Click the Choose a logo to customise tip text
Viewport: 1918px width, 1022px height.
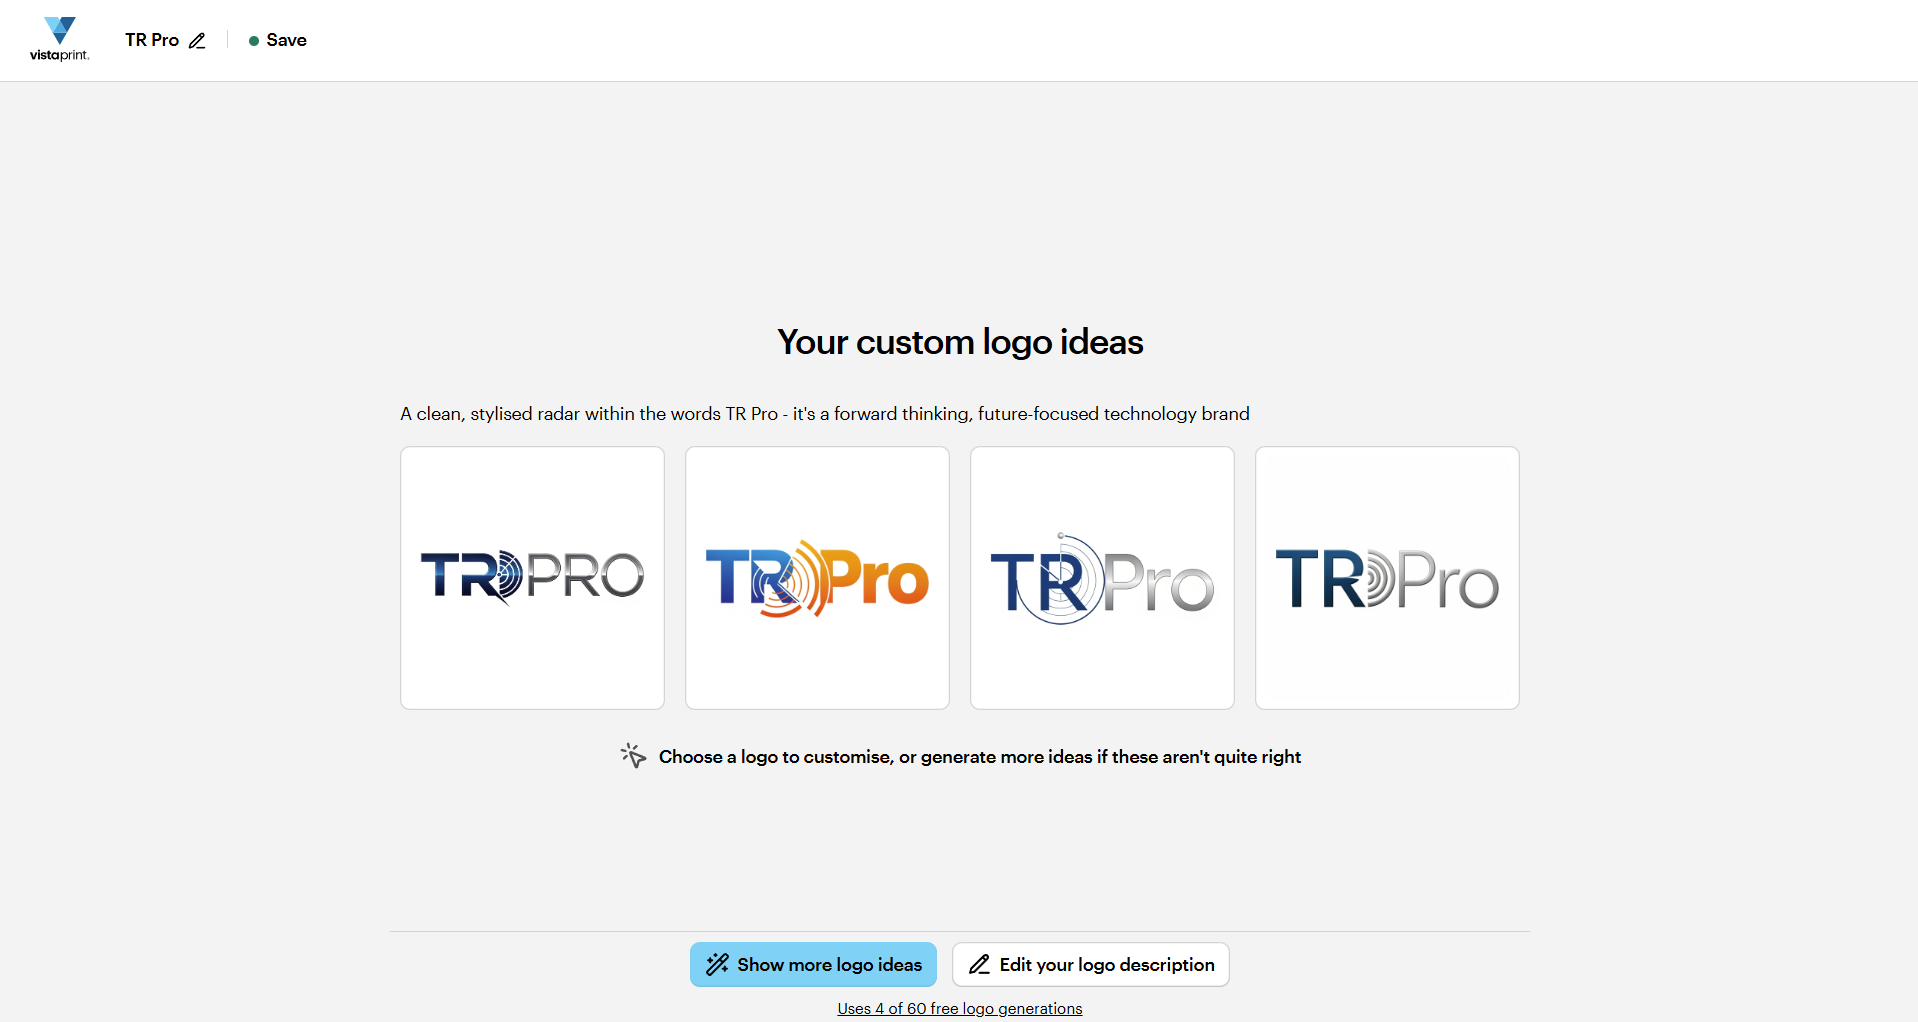pyautogui.click(x=979, y=757)
